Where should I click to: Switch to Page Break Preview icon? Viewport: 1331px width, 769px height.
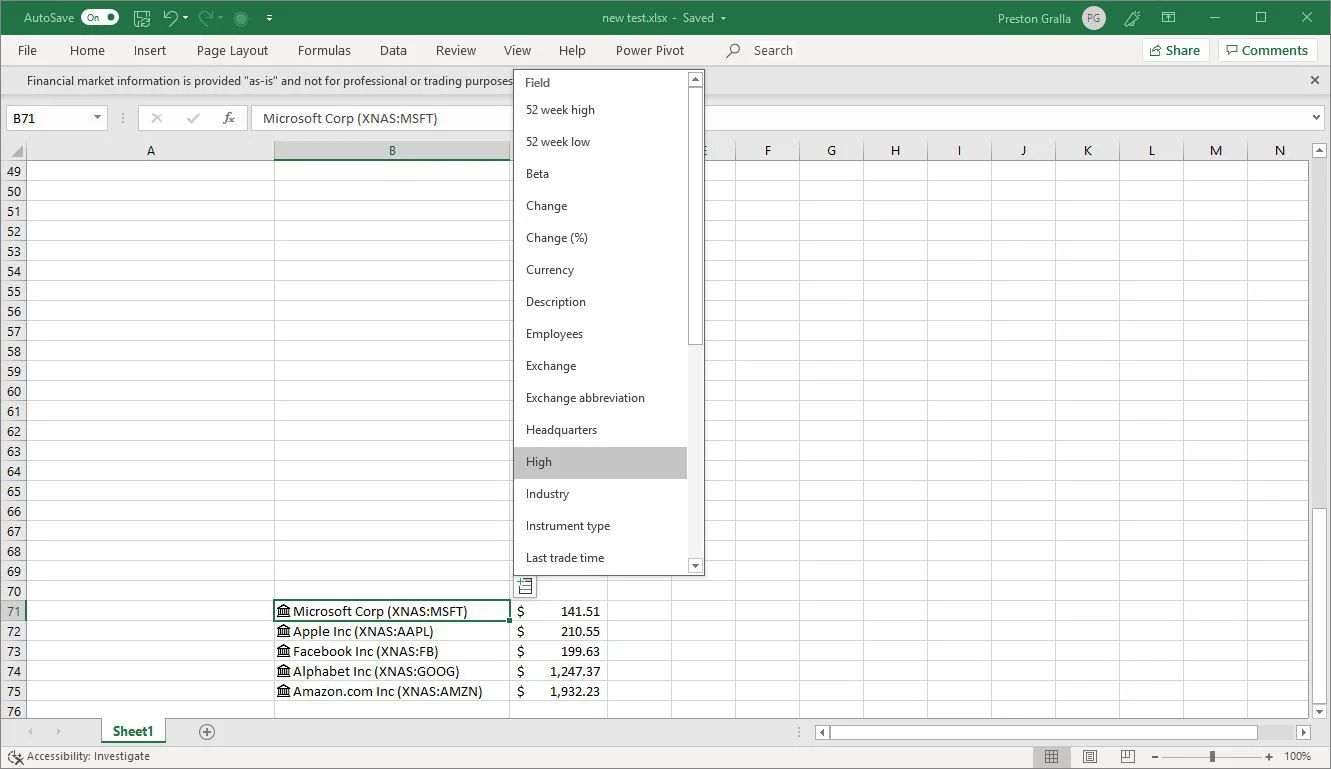[x=1127, y=757]
